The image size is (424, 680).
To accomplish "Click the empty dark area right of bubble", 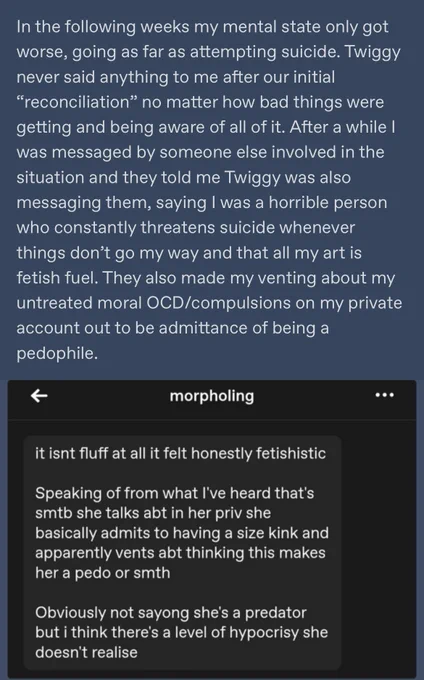I will pos(378,551).
